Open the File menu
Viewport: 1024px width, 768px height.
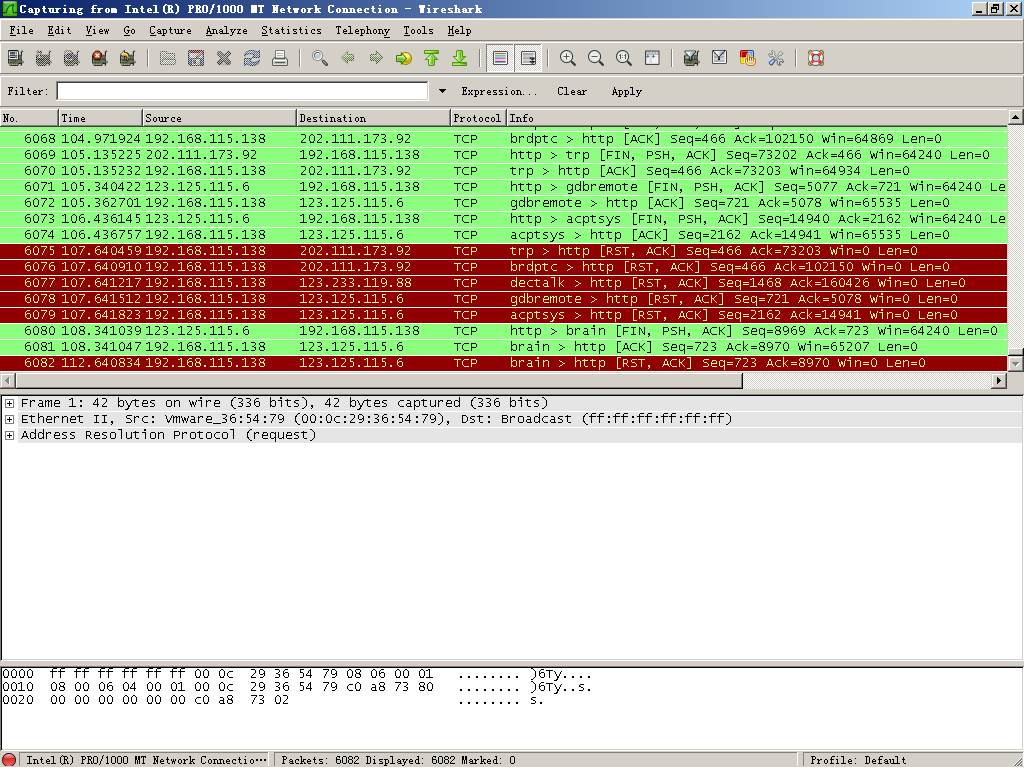[x=21, y=30]
